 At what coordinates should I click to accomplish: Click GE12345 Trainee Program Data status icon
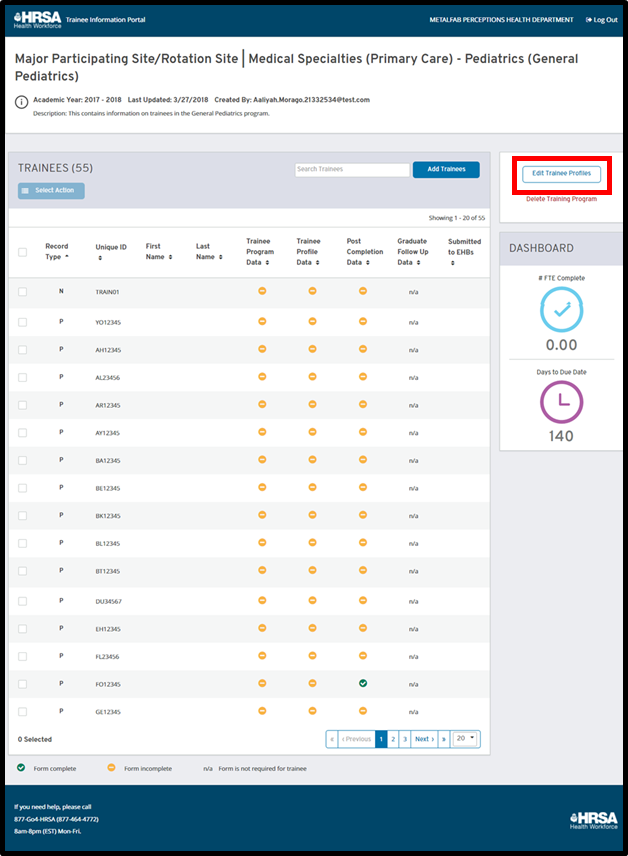[262, 711]
